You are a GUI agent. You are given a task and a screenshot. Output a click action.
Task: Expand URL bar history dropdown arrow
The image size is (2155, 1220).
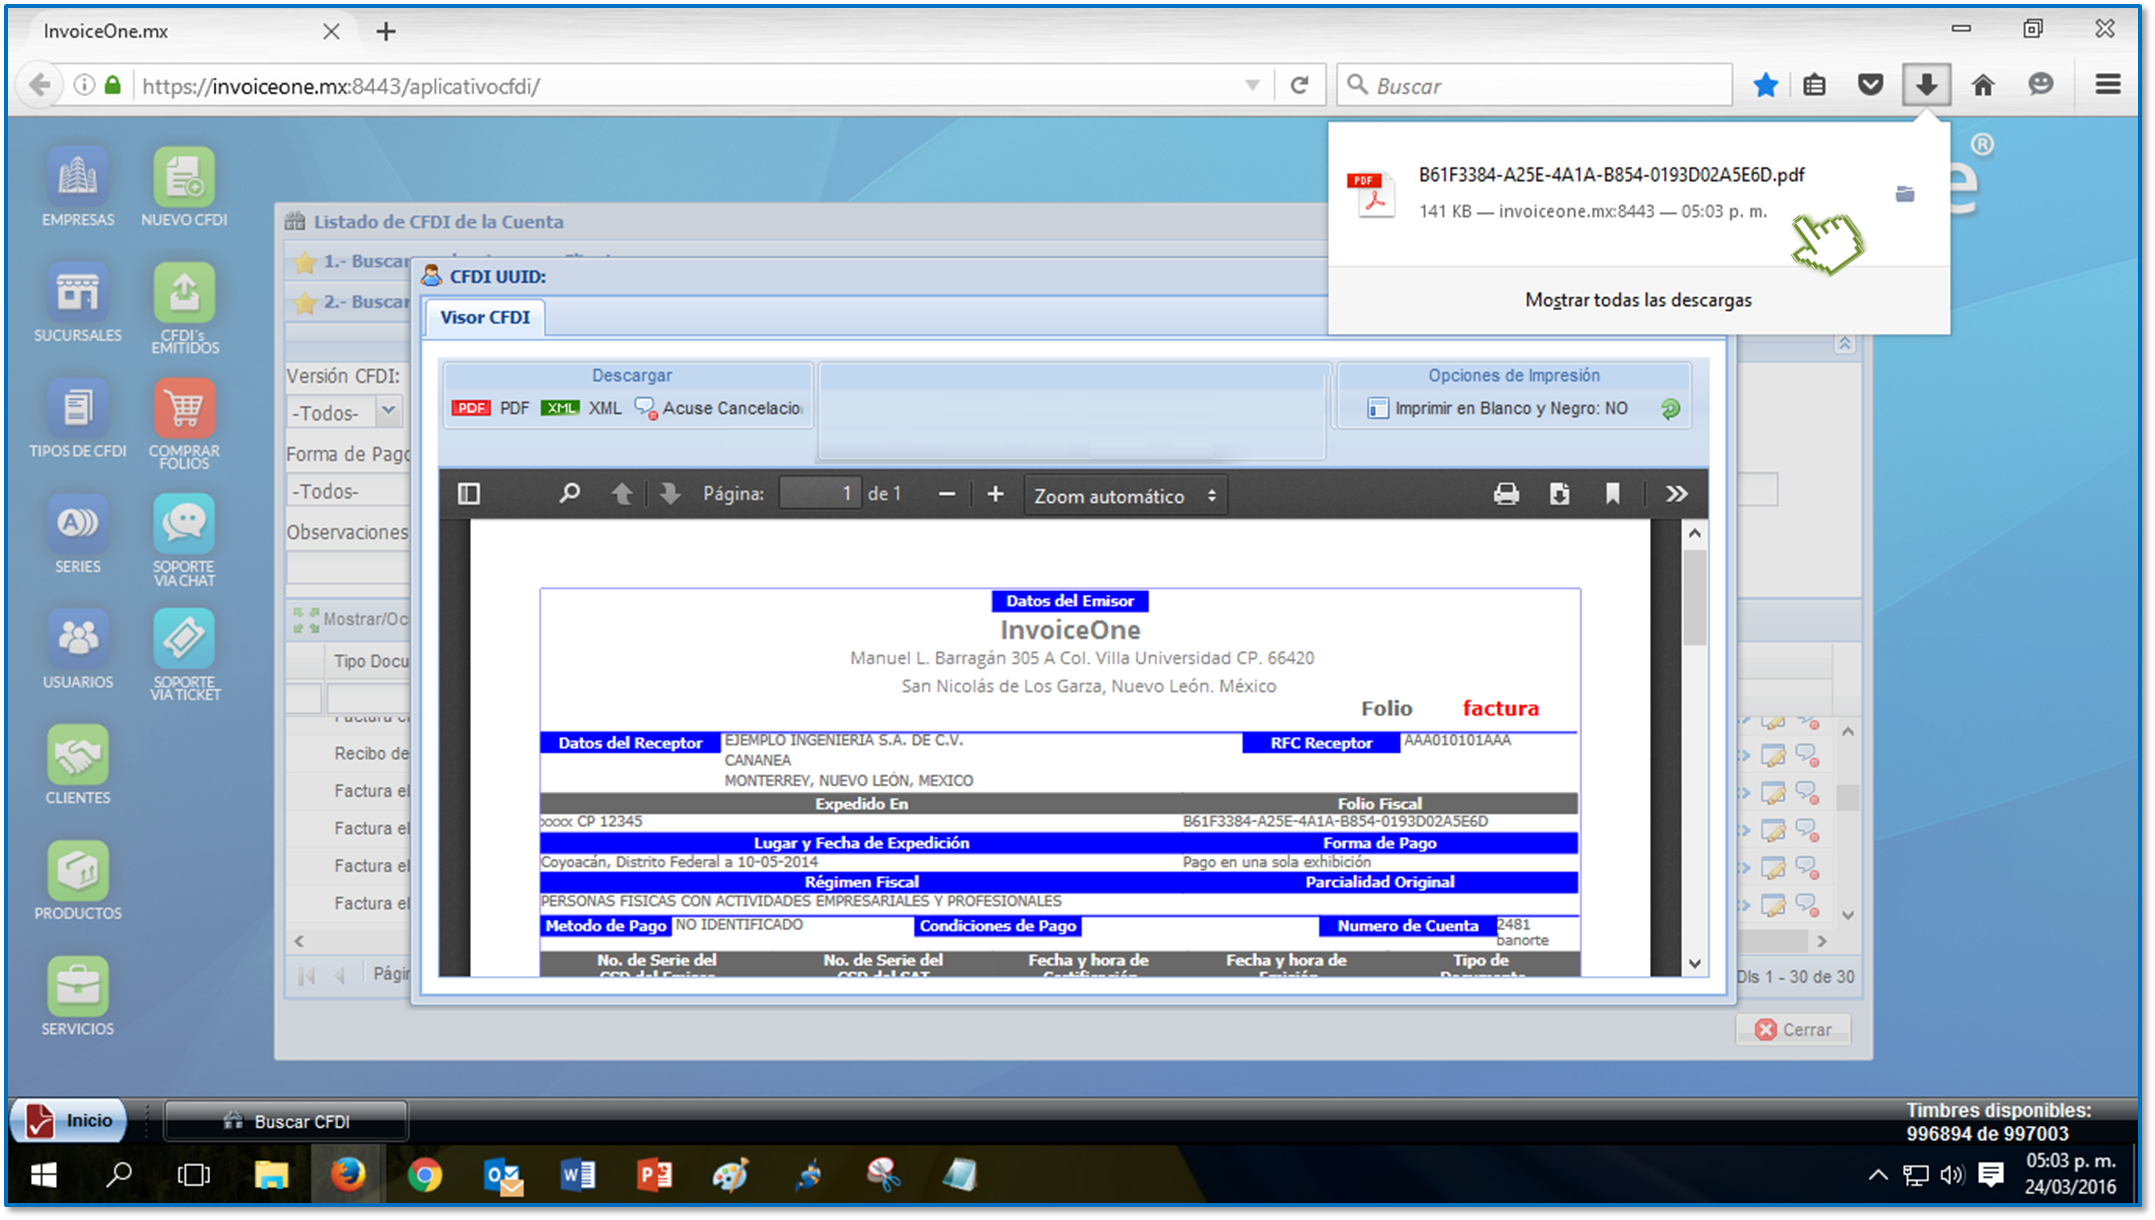1252,86
